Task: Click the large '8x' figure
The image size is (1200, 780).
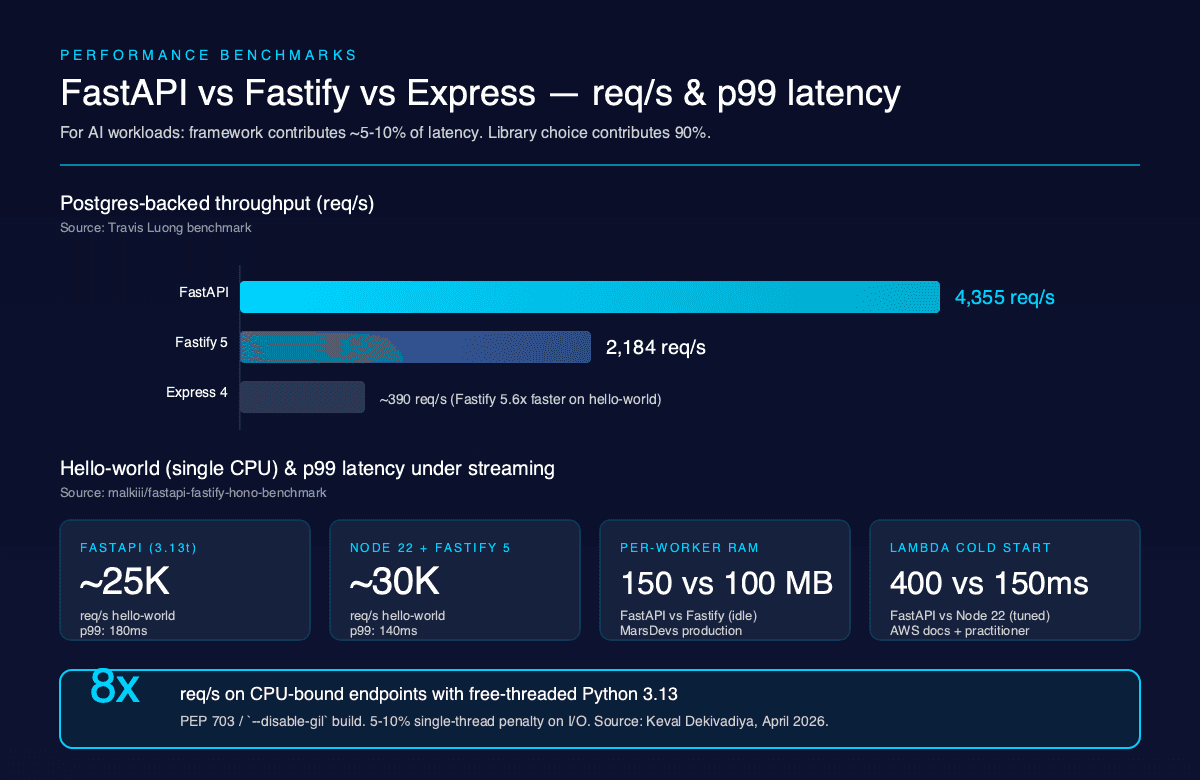Action: (x=115, y=686)
